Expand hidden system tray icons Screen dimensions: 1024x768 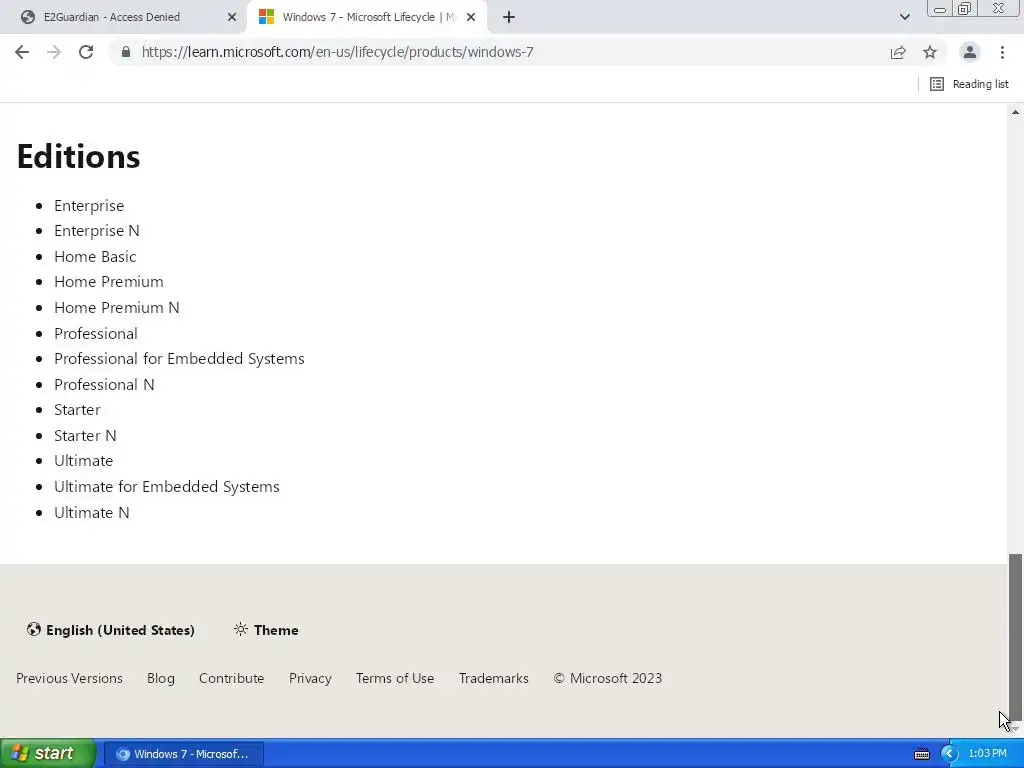[948, 754]
